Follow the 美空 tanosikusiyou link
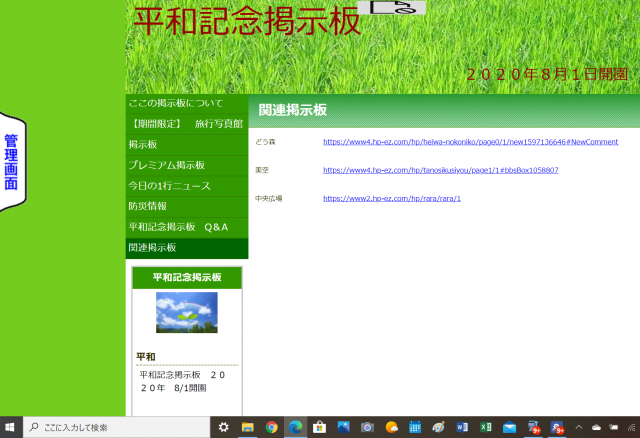 pyautogui.click(x=440, y=170)
